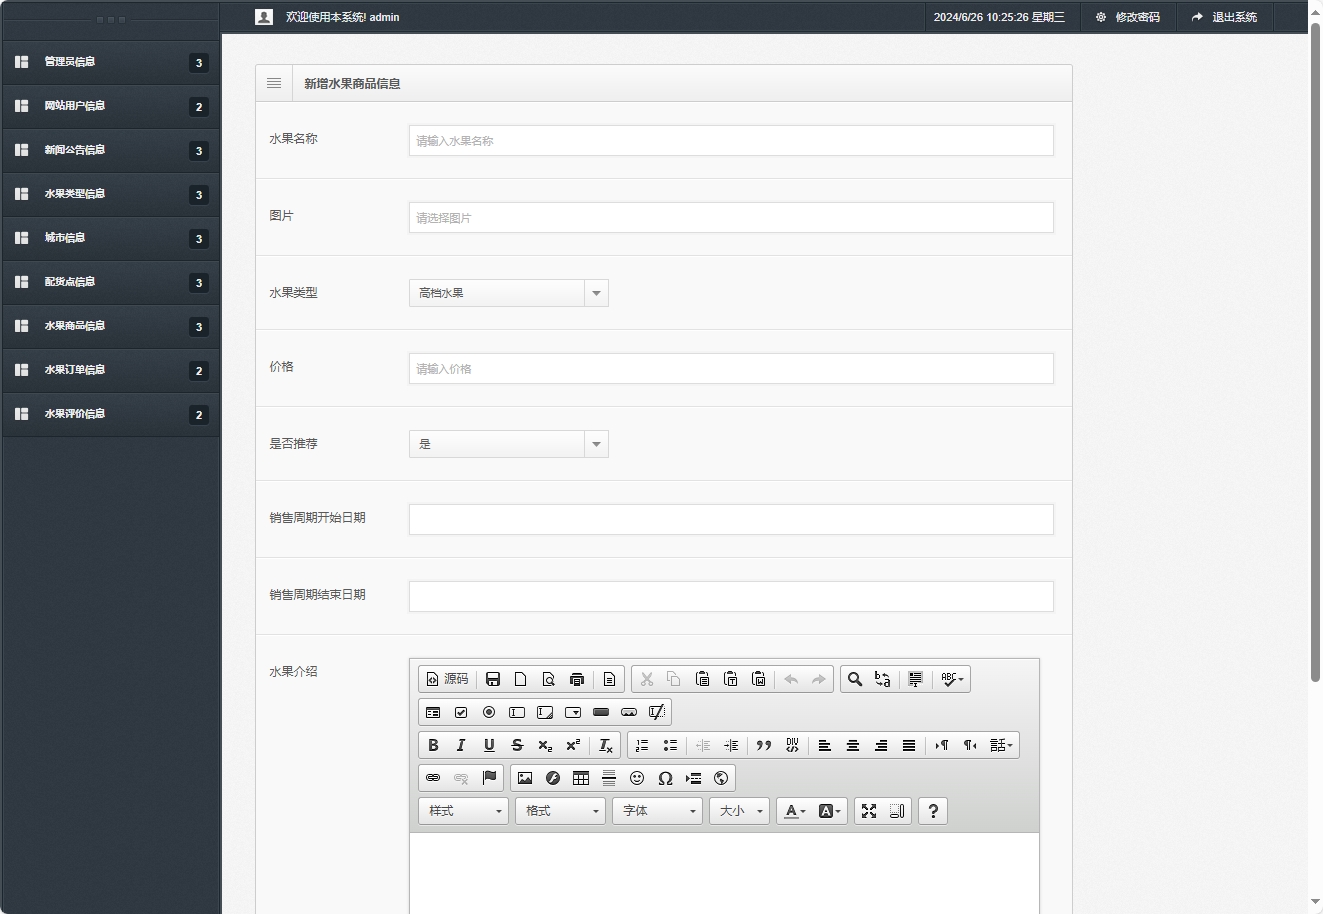Align text left in editor
This screenshot has width=1323, height=914.
[x=825, y=745]
